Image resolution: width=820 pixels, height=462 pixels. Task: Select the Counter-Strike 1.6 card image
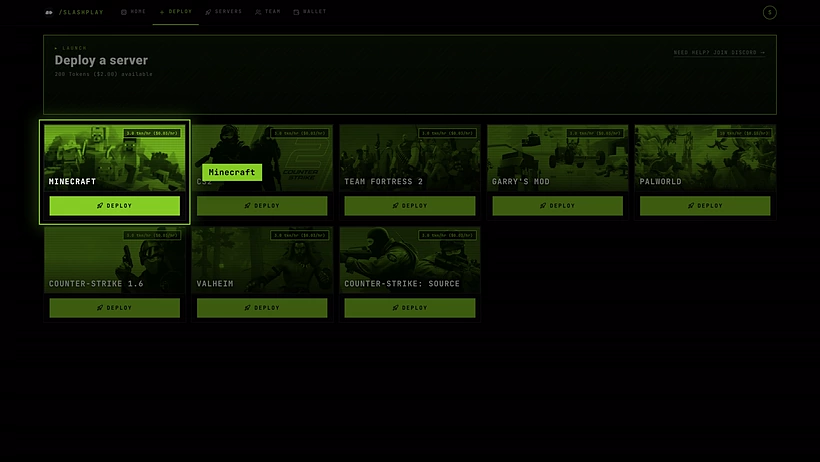pos(115,260)
